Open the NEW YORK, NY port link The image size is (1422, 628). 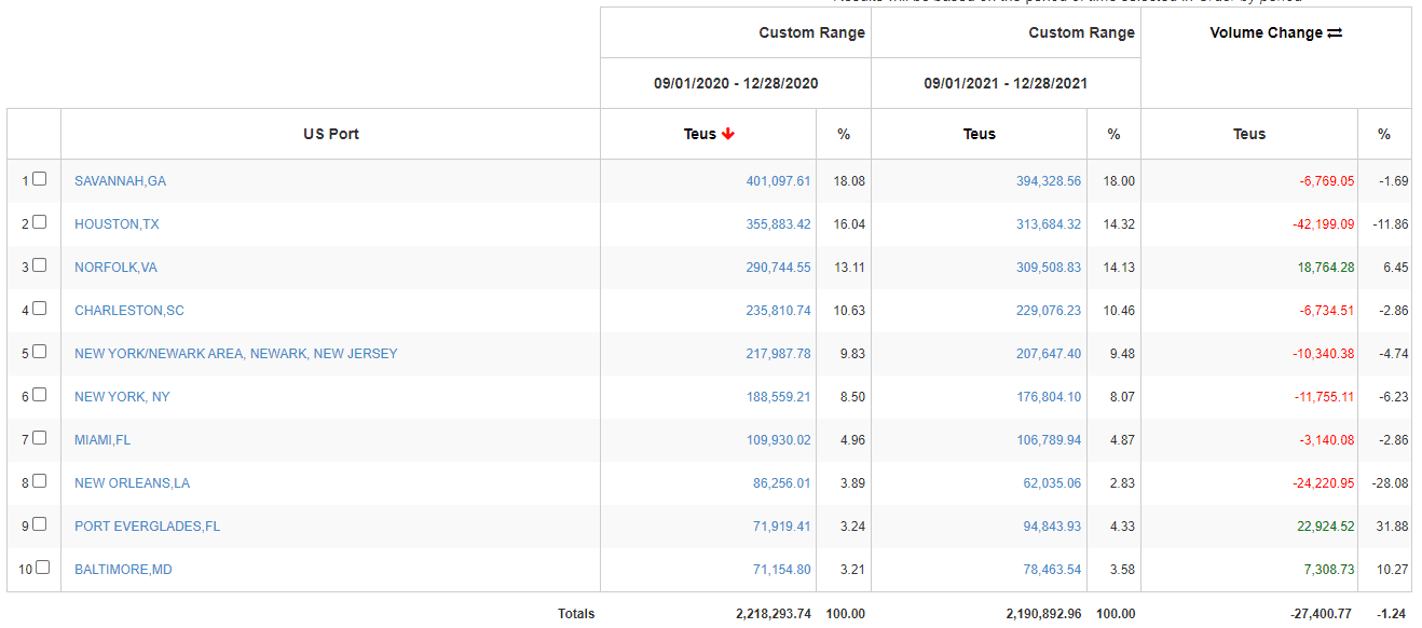point(122,396)
